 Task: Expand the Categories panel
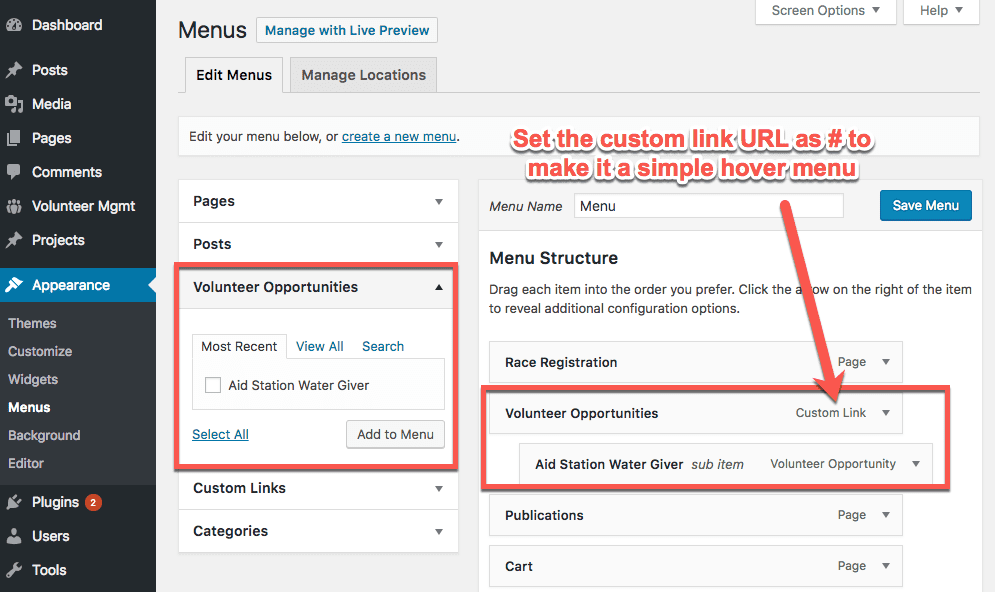click(x=438, y=531)
